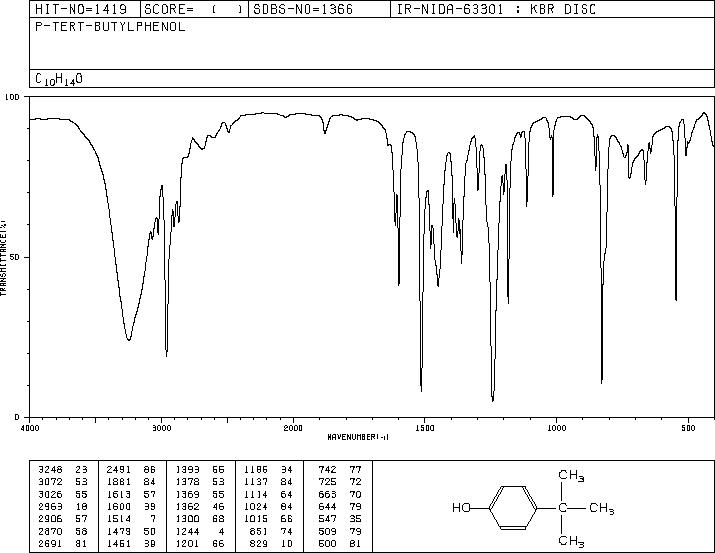The image size is (715, 553).
Task: Select the 1461 peak entry in table
Action: [131, 543]
